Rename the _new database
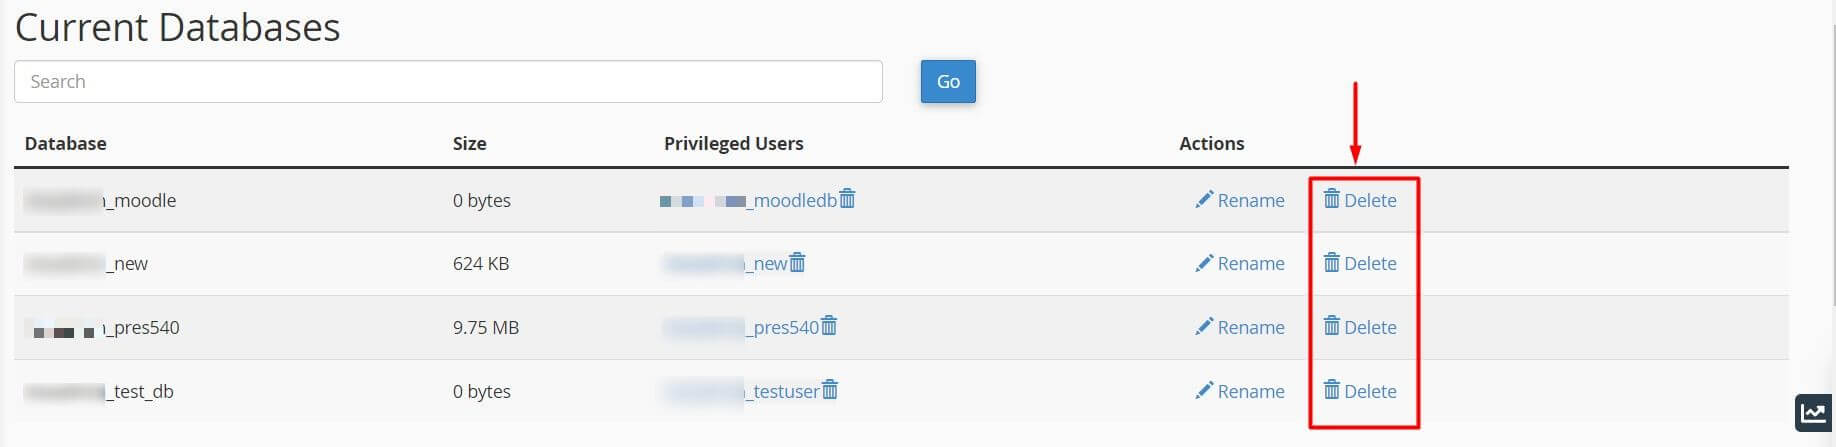1836x447 pixels. point(1240,264)
